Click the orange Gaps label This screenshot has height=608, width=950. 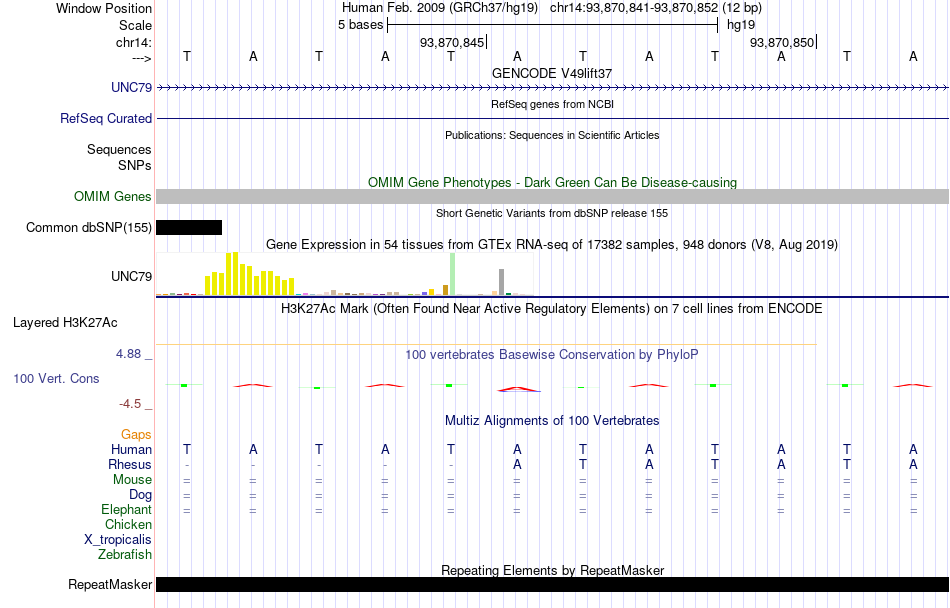click(x=136, y=434)
